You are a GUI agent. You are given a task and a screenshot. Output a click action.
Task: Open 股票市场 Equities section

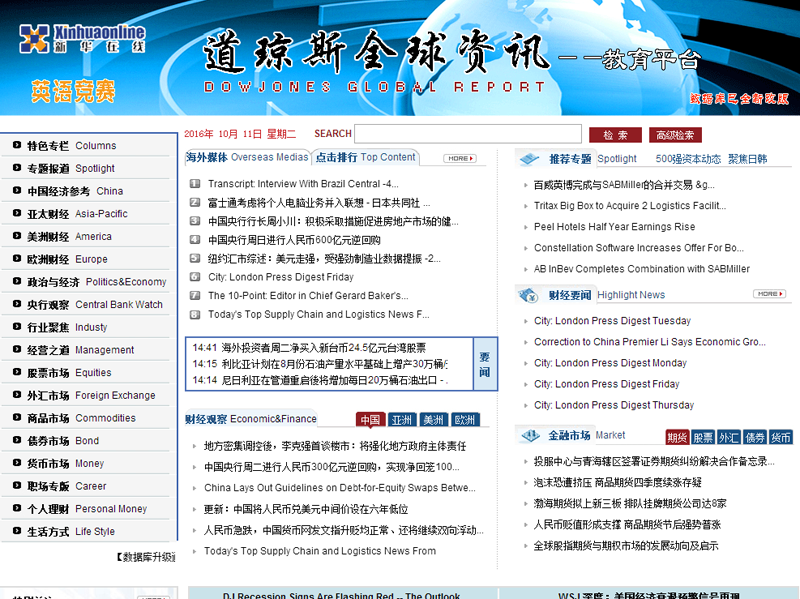(x=69, y=372)
